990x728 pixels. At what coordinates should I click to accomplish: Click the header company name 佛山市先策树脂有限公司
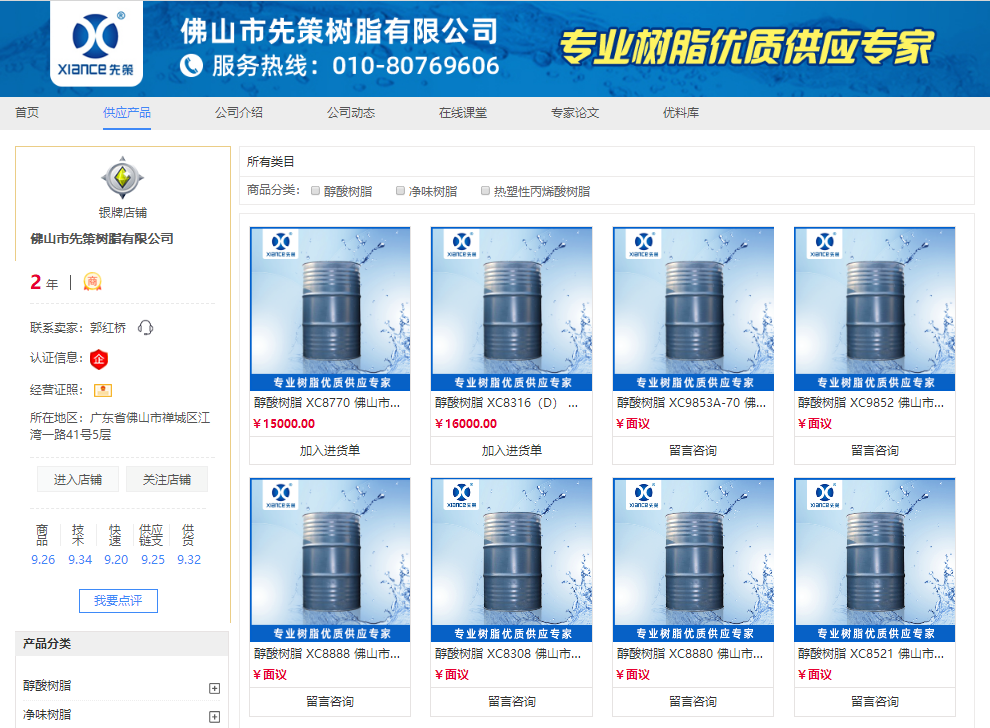click(339, 31)
